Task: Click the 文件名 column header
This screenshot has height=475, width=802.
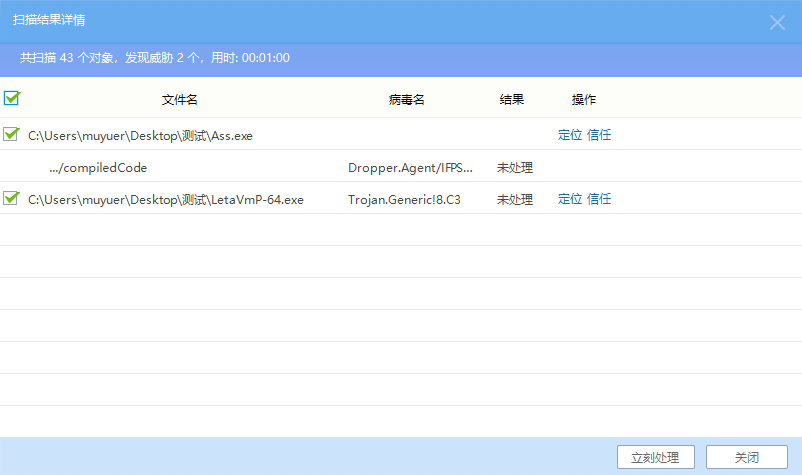Action: (179, 100)
